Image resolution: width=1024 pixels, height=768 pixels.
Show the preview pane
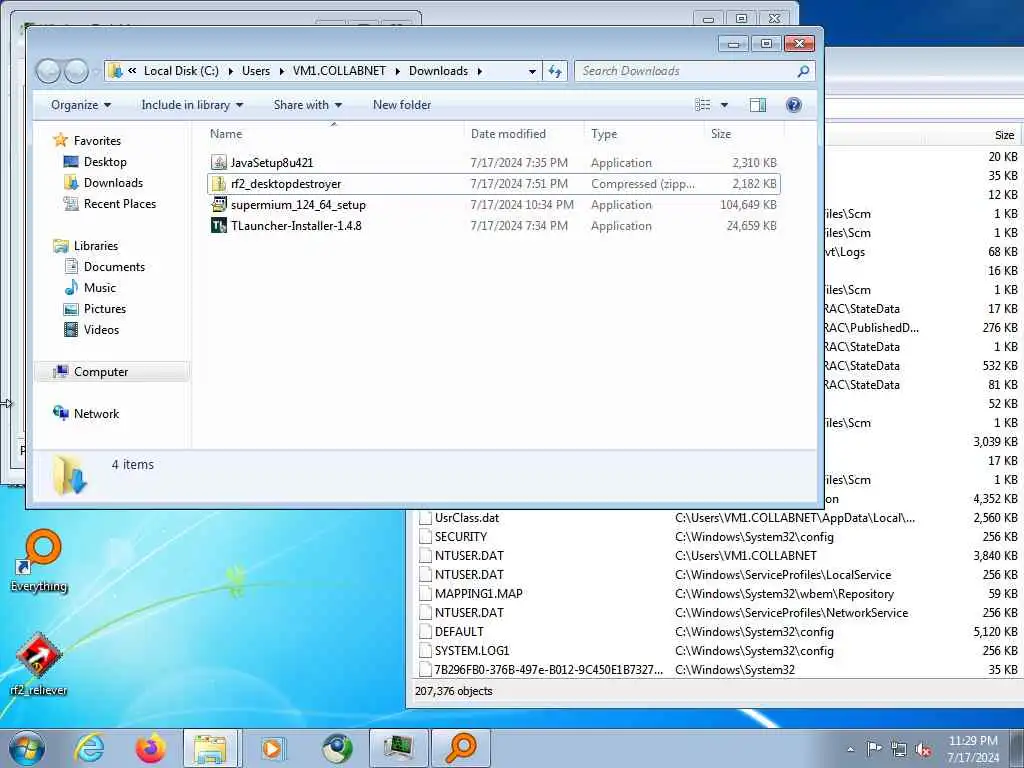[758, 105]
